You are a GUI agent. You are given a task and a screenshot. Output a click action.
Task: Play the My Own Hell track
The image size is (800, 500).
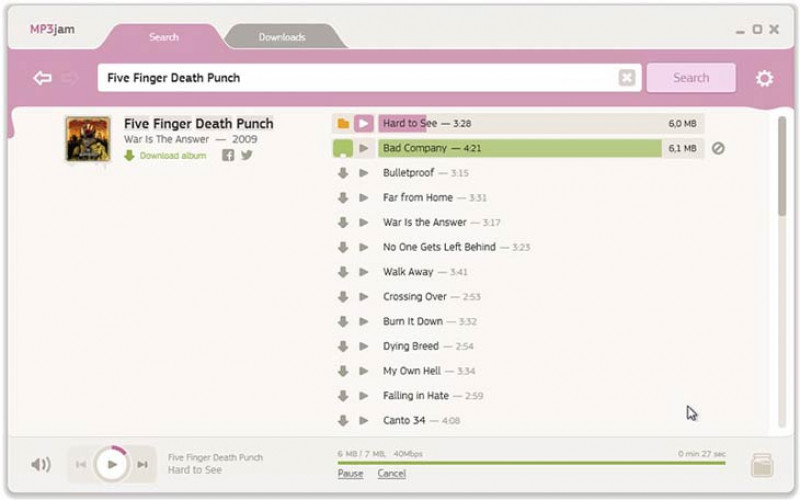point(364,371)
